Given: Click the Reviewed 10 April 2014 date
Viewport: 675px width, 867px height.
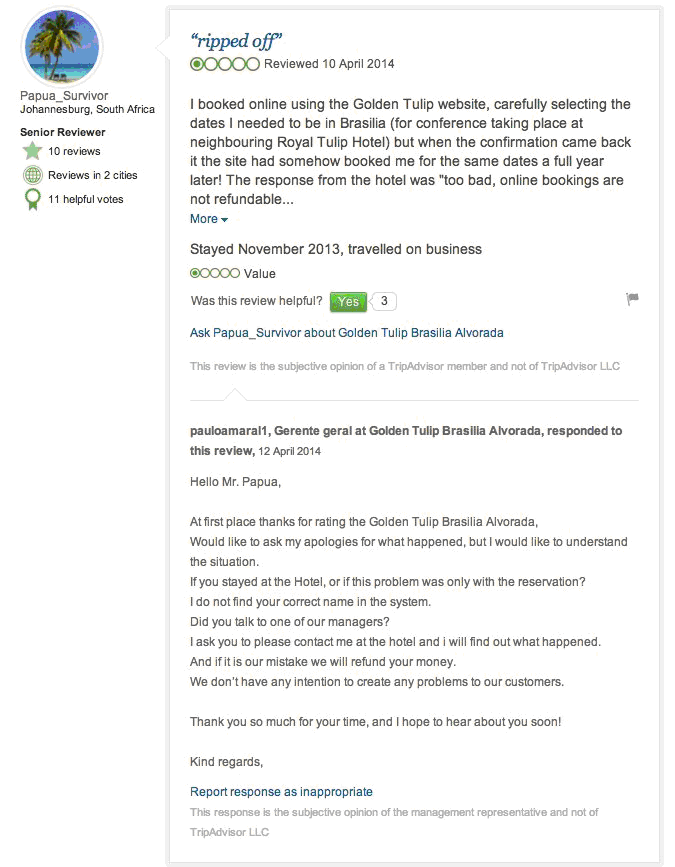Looking at the screenshot, I should (329, 64).
